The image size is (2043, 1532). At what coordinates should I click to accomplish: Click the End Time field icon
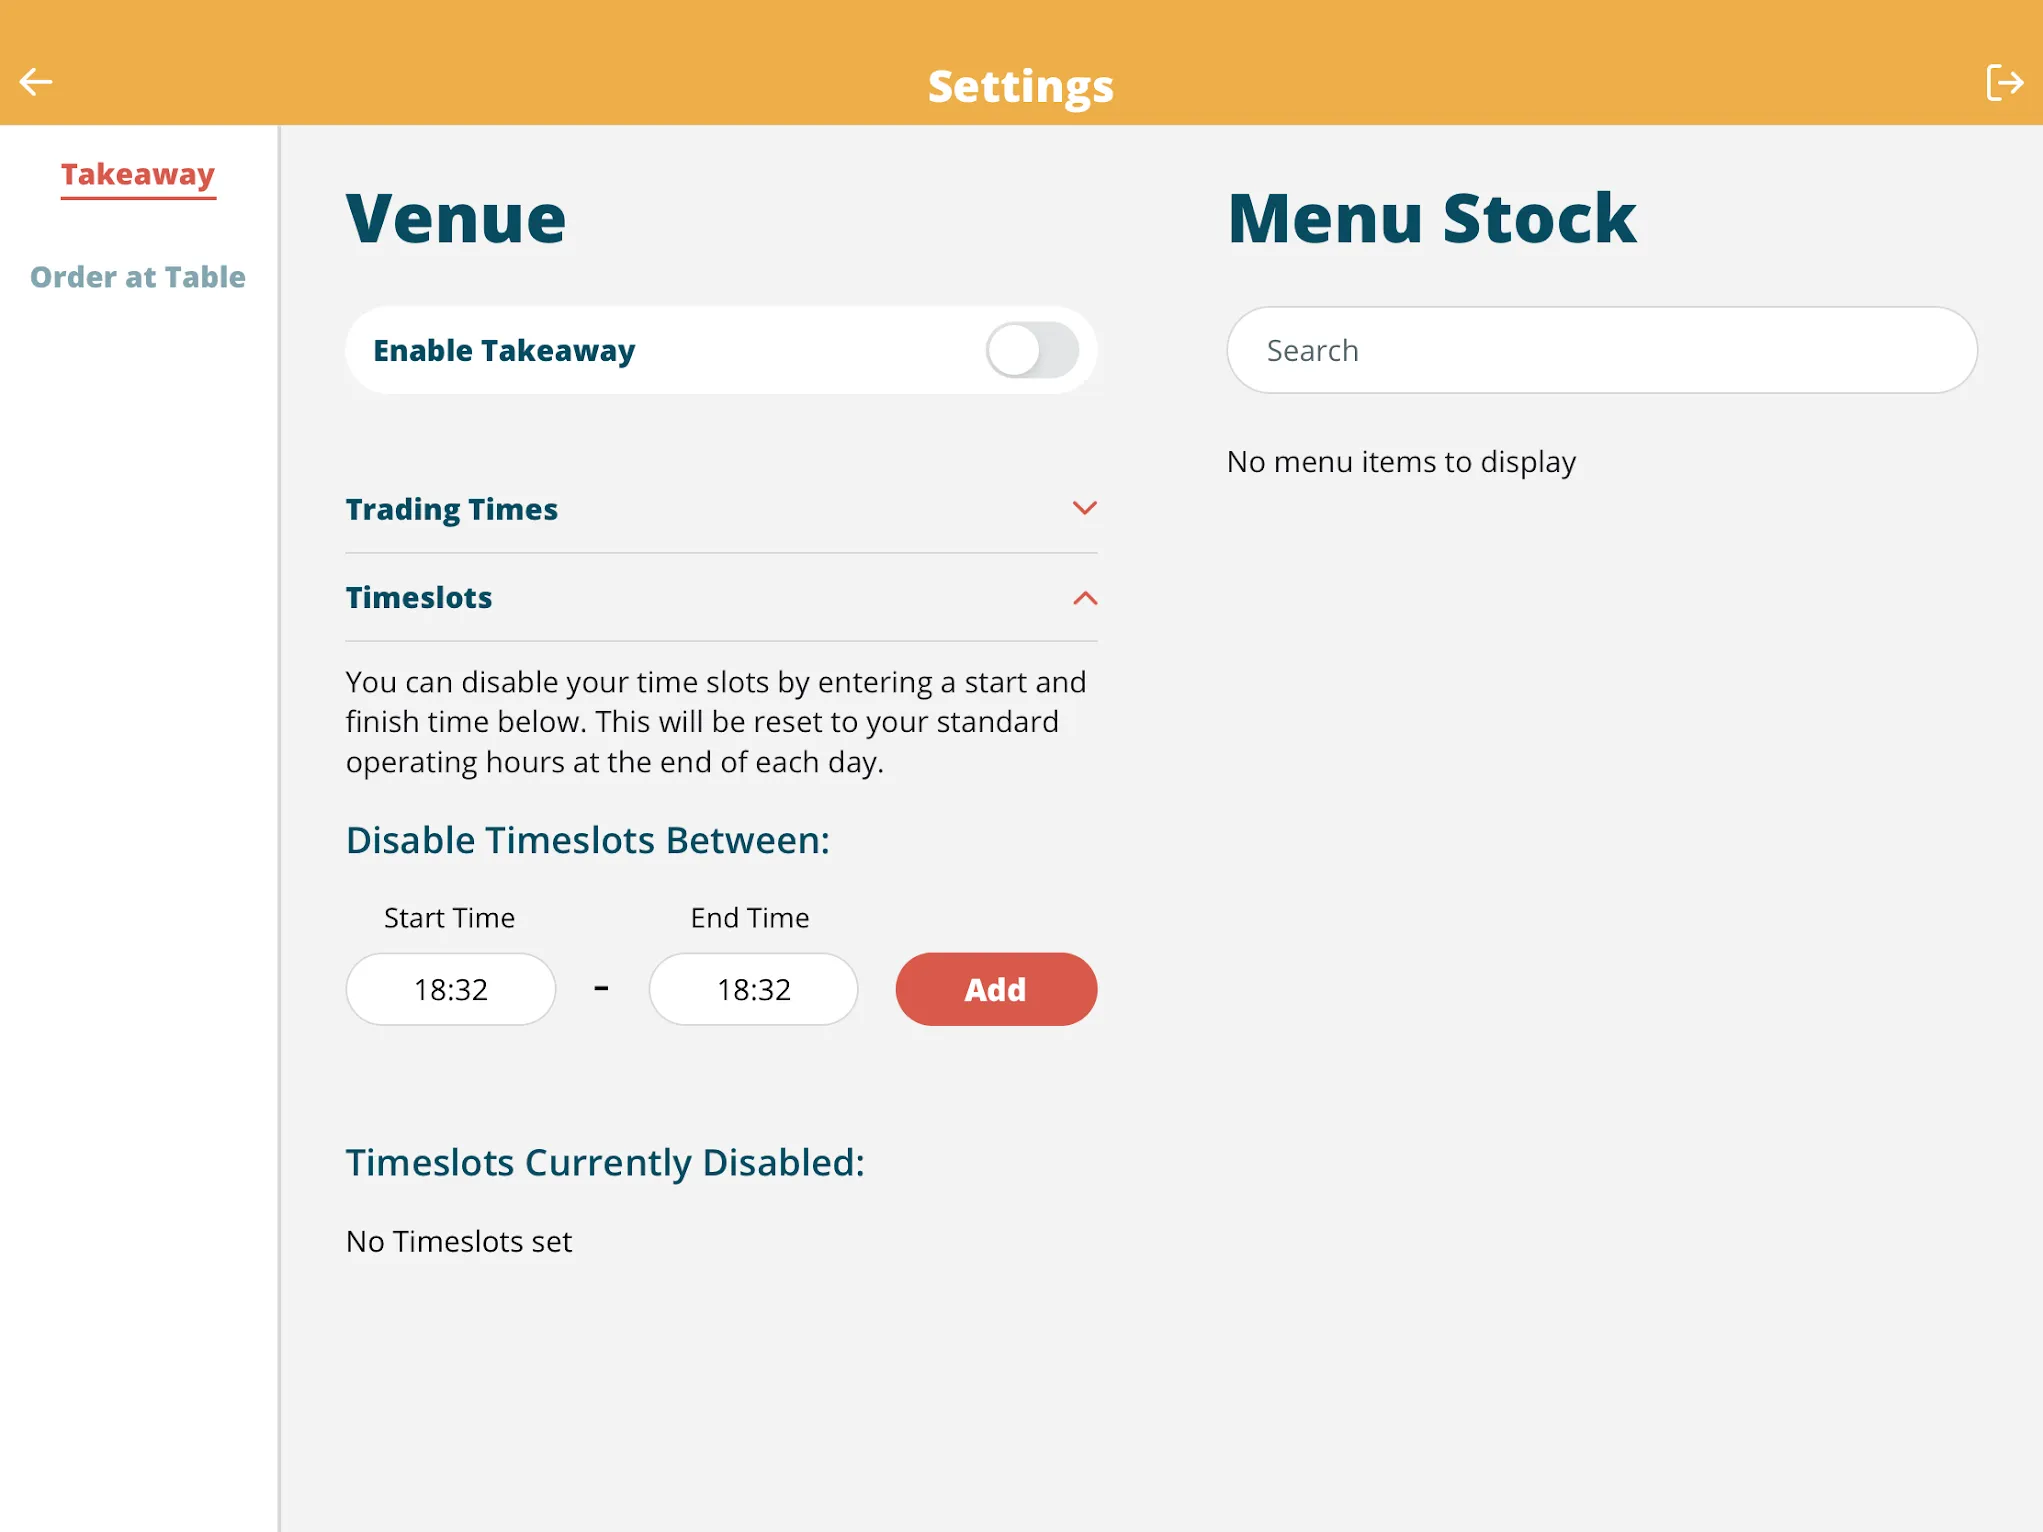[x=751, y=986]
